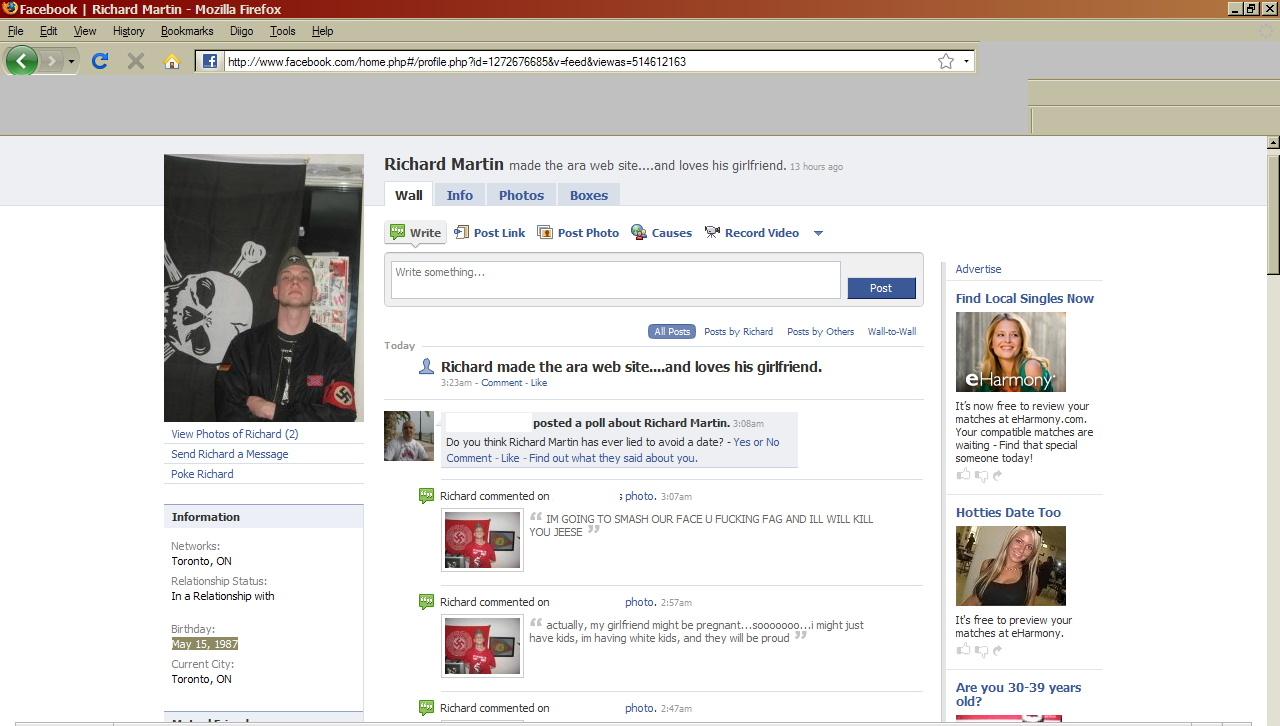Filter wall by Posts by Others
This screenshot has height=726, width=1280.
[820, 331]
